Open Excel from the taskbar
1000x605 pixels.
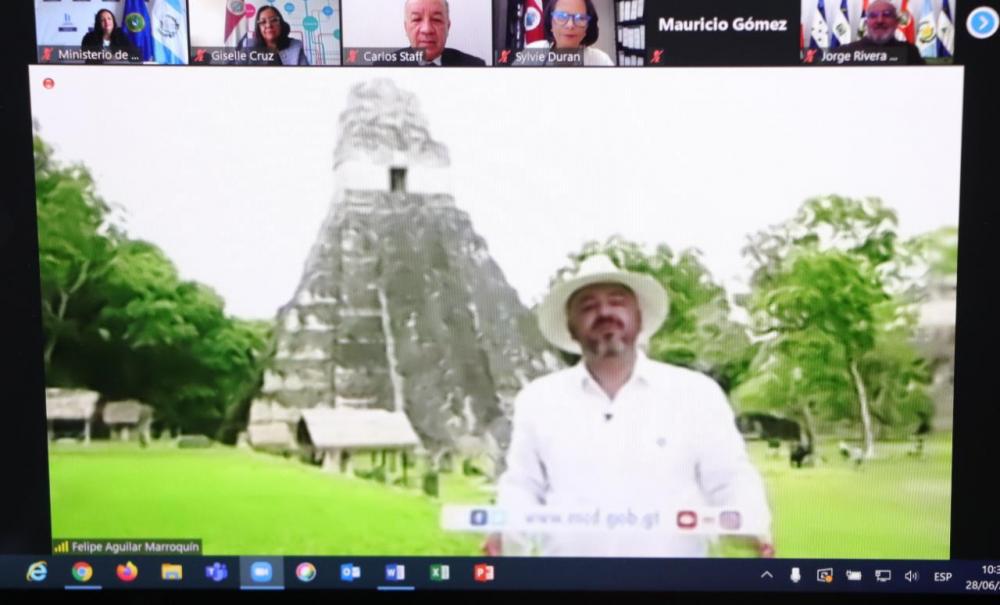click(x=439, y=572)
